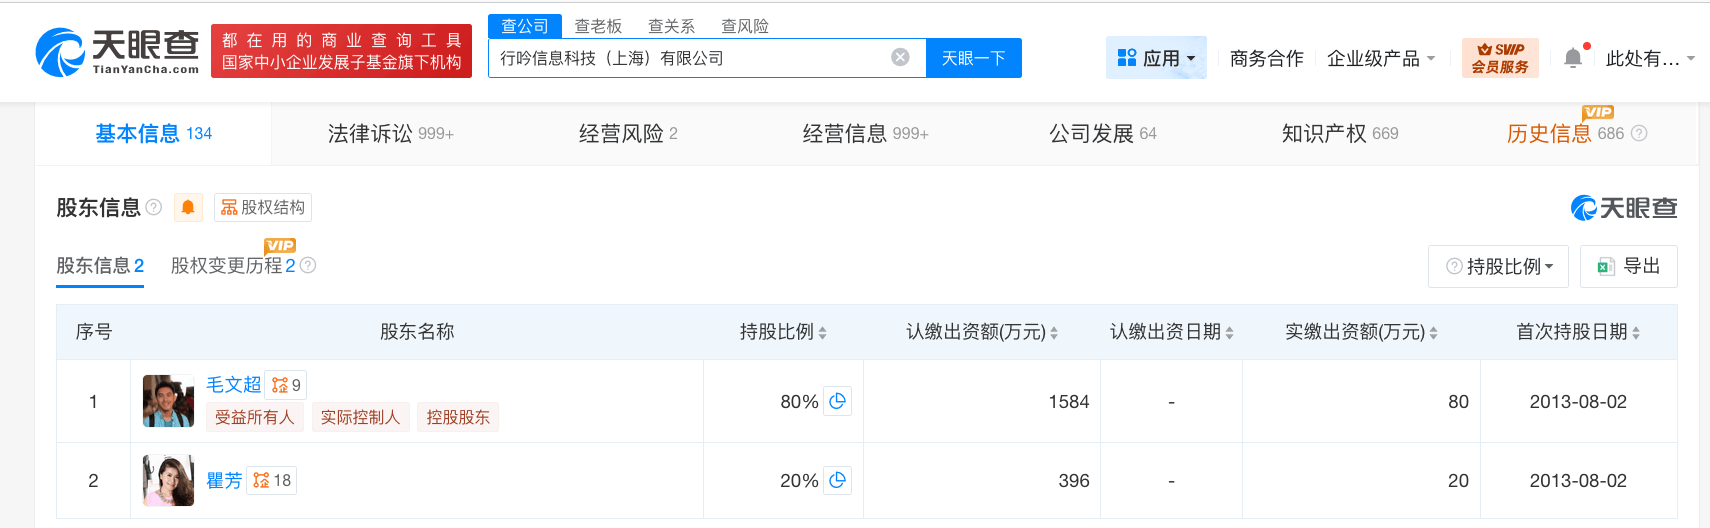The width and height of the screenshot is (1710, 528).
Task: Click the notification bell in header
Action: 1573,58
